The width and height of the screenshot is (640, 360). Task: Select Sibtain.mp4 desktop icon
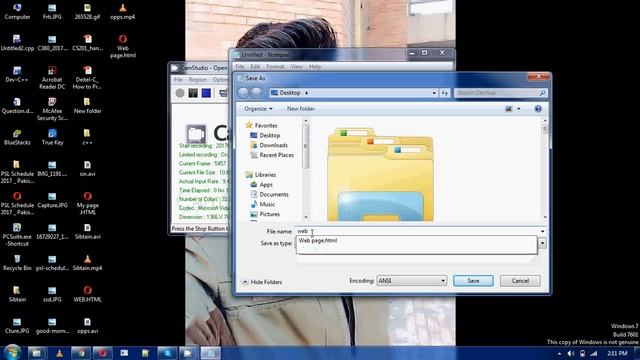[87, 263]
